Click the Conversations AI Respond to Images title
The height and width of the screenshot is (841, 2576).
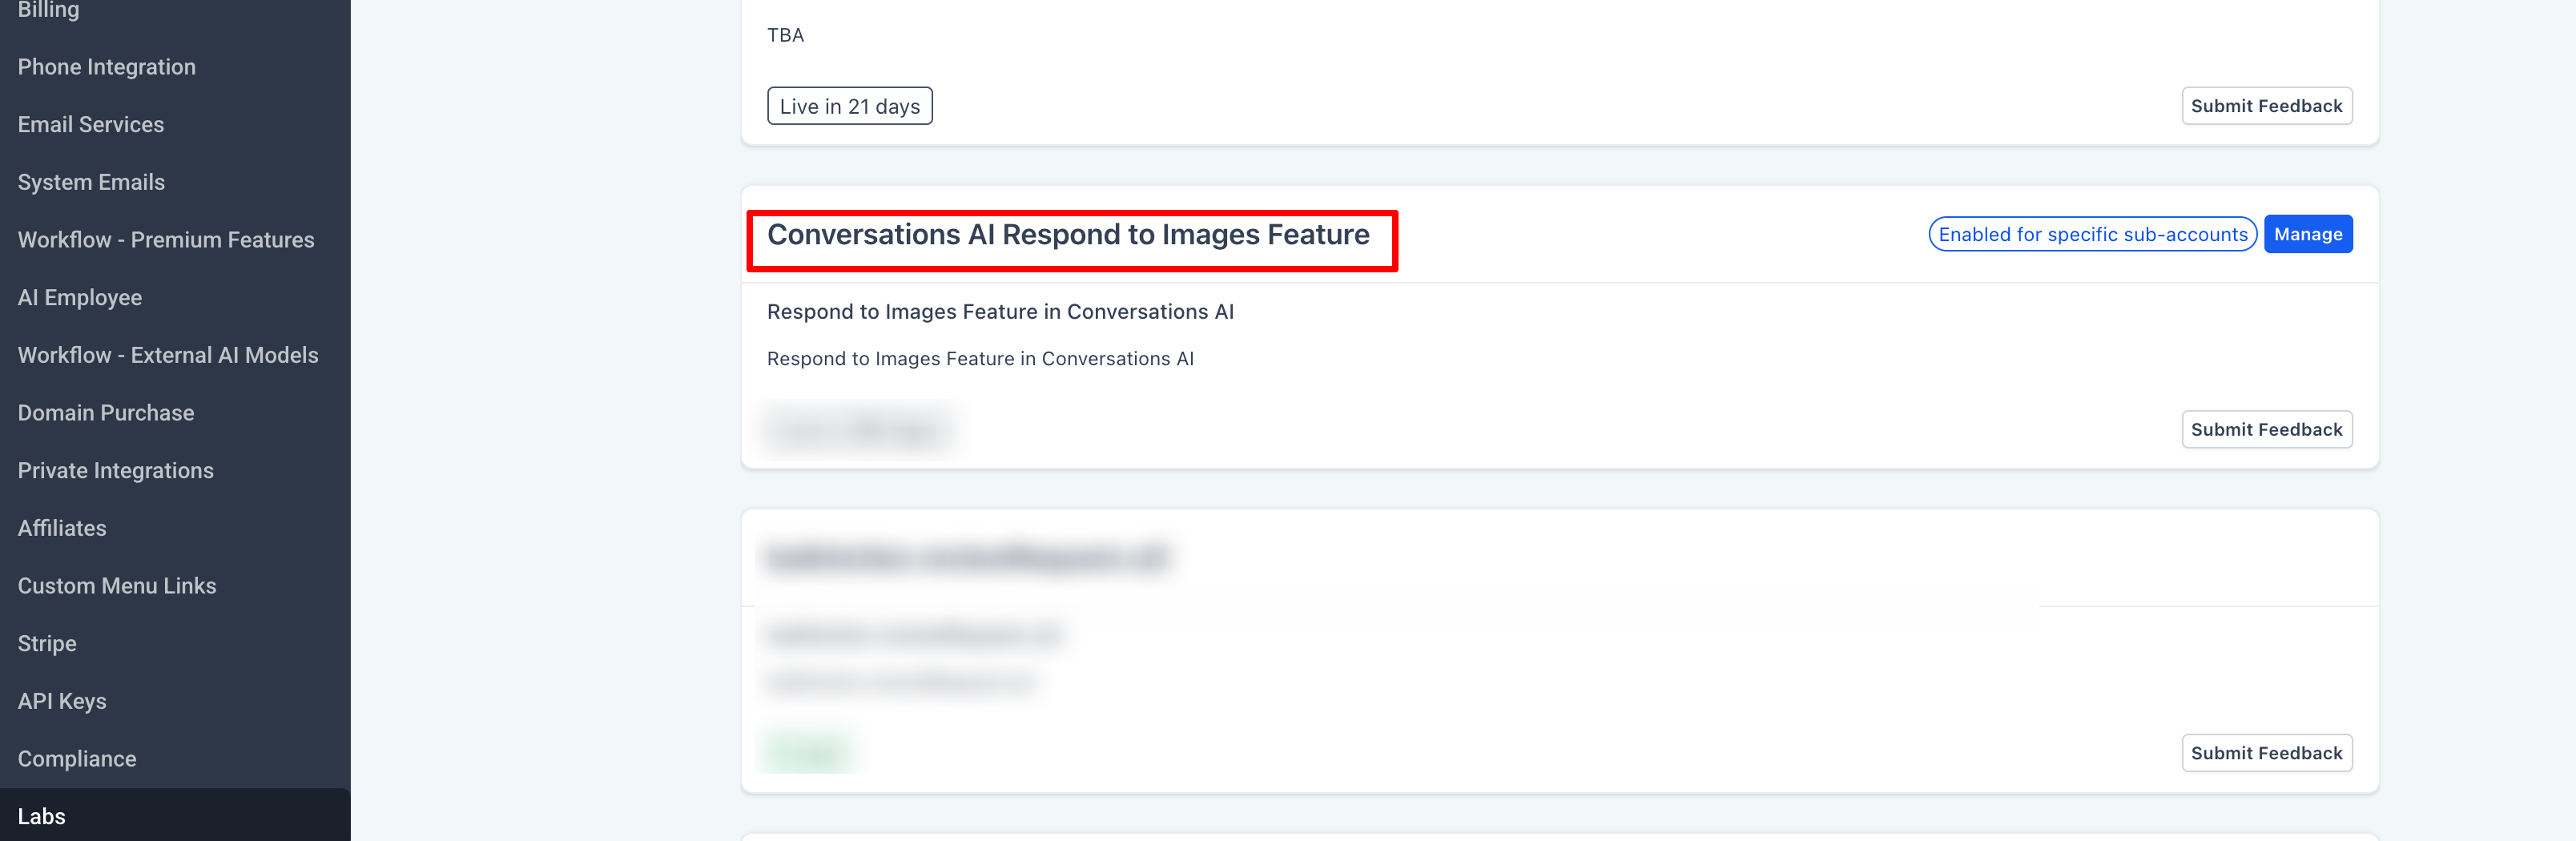[x=1067, y=235]
